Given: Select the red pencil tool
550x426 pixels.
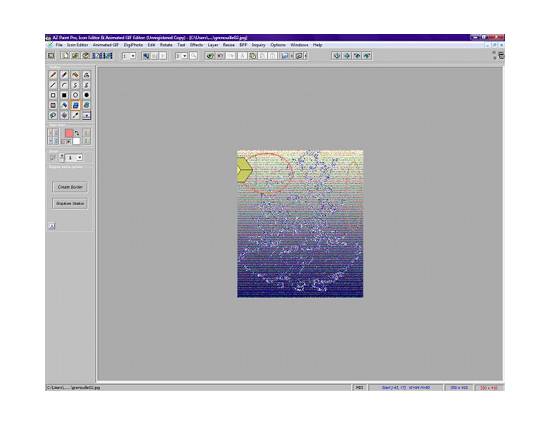Looking at the screenshot, I should click(x=53, y=75).
